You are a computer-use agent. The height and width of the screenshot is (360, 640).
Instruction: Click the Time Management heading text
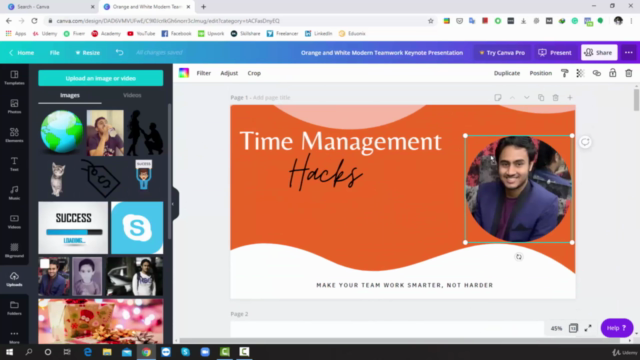pos(340,141)
